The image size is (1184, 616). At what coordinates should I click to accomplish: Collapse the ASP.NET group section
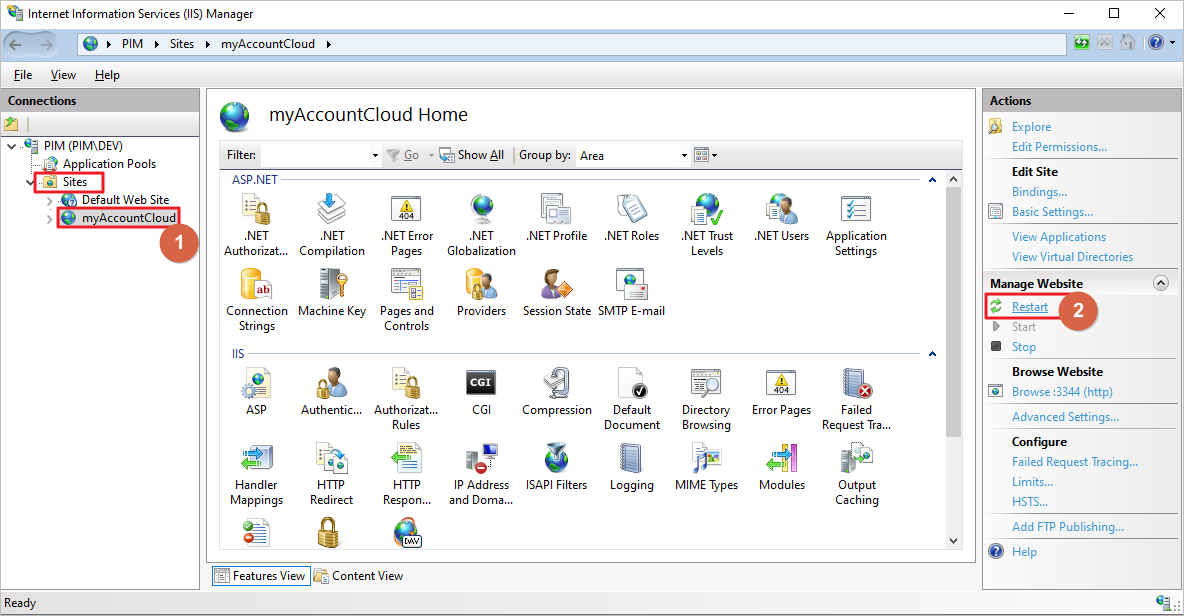933,180
